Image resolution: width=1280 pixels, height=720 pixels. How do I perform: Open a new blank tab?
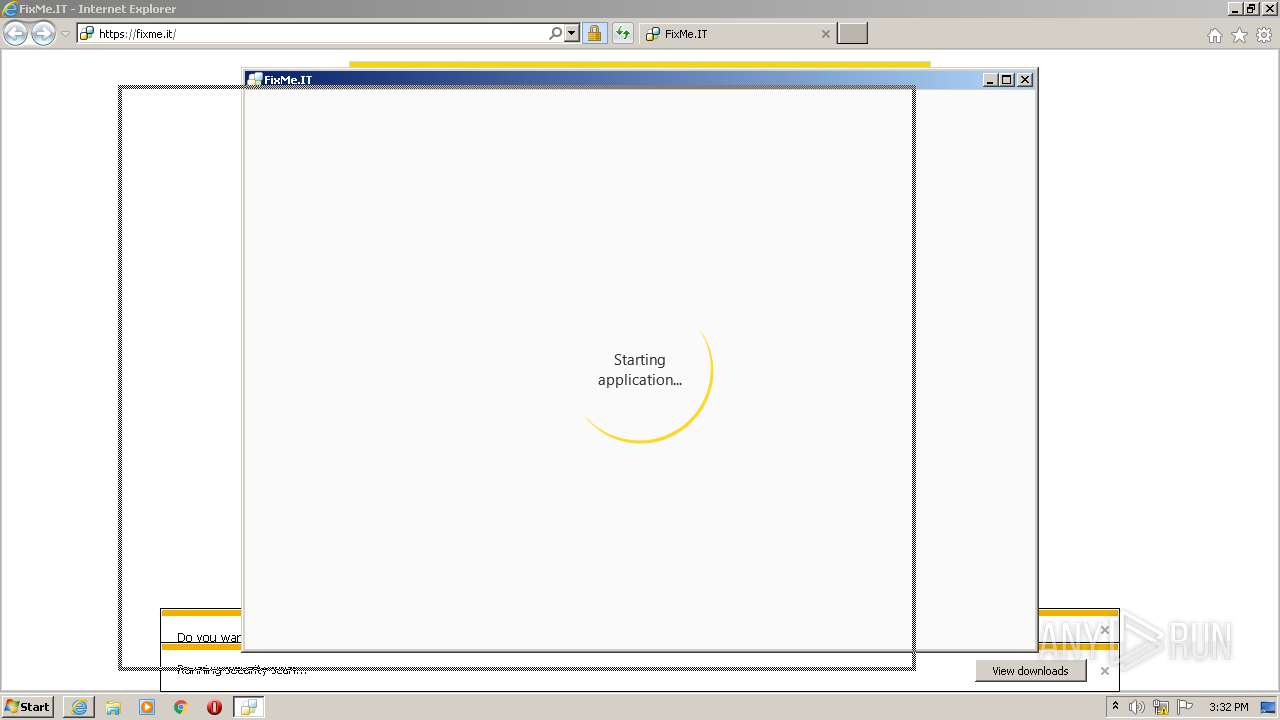pos(852,33)
